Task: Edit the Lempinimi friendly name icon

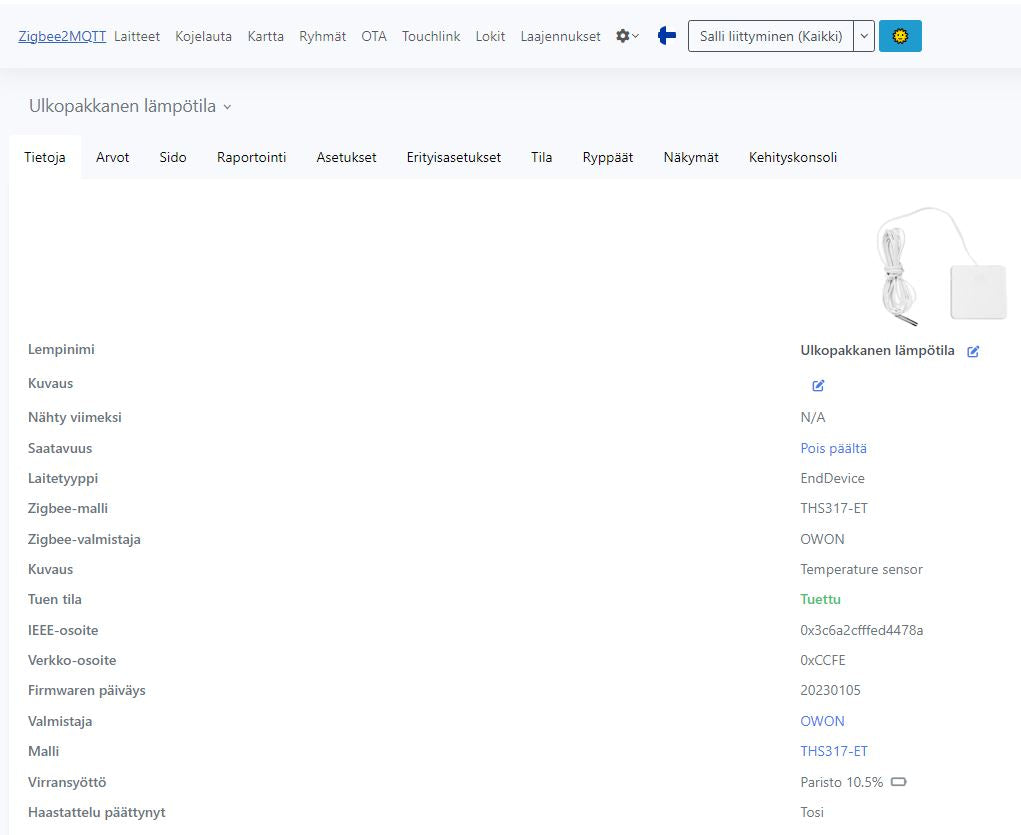Action: [973, 352]
